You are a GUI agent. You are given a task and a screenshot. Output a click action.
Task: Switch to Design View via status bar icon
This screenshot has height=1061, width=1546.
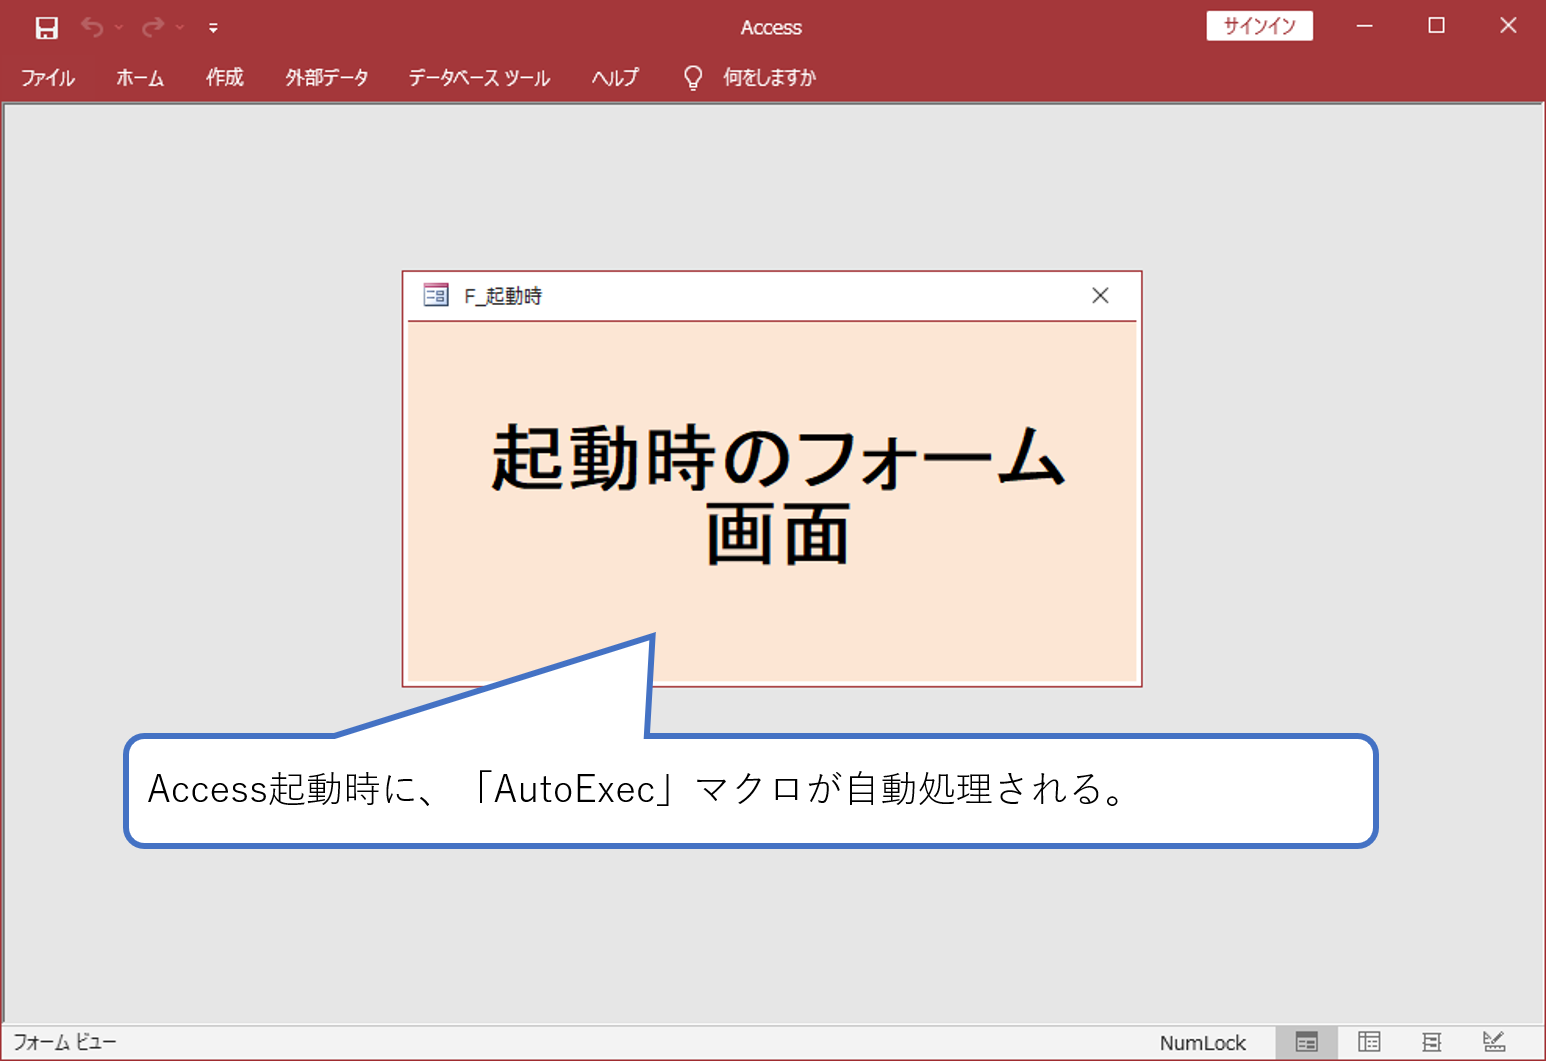[x=1496, y=1042]
